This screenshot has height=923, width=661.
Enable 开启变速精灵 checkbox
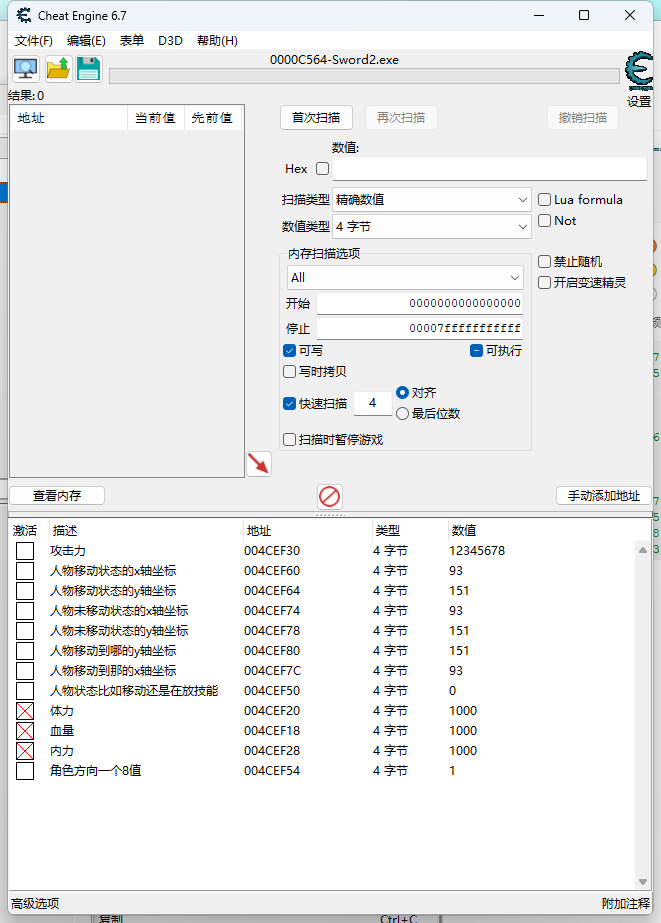544,283
